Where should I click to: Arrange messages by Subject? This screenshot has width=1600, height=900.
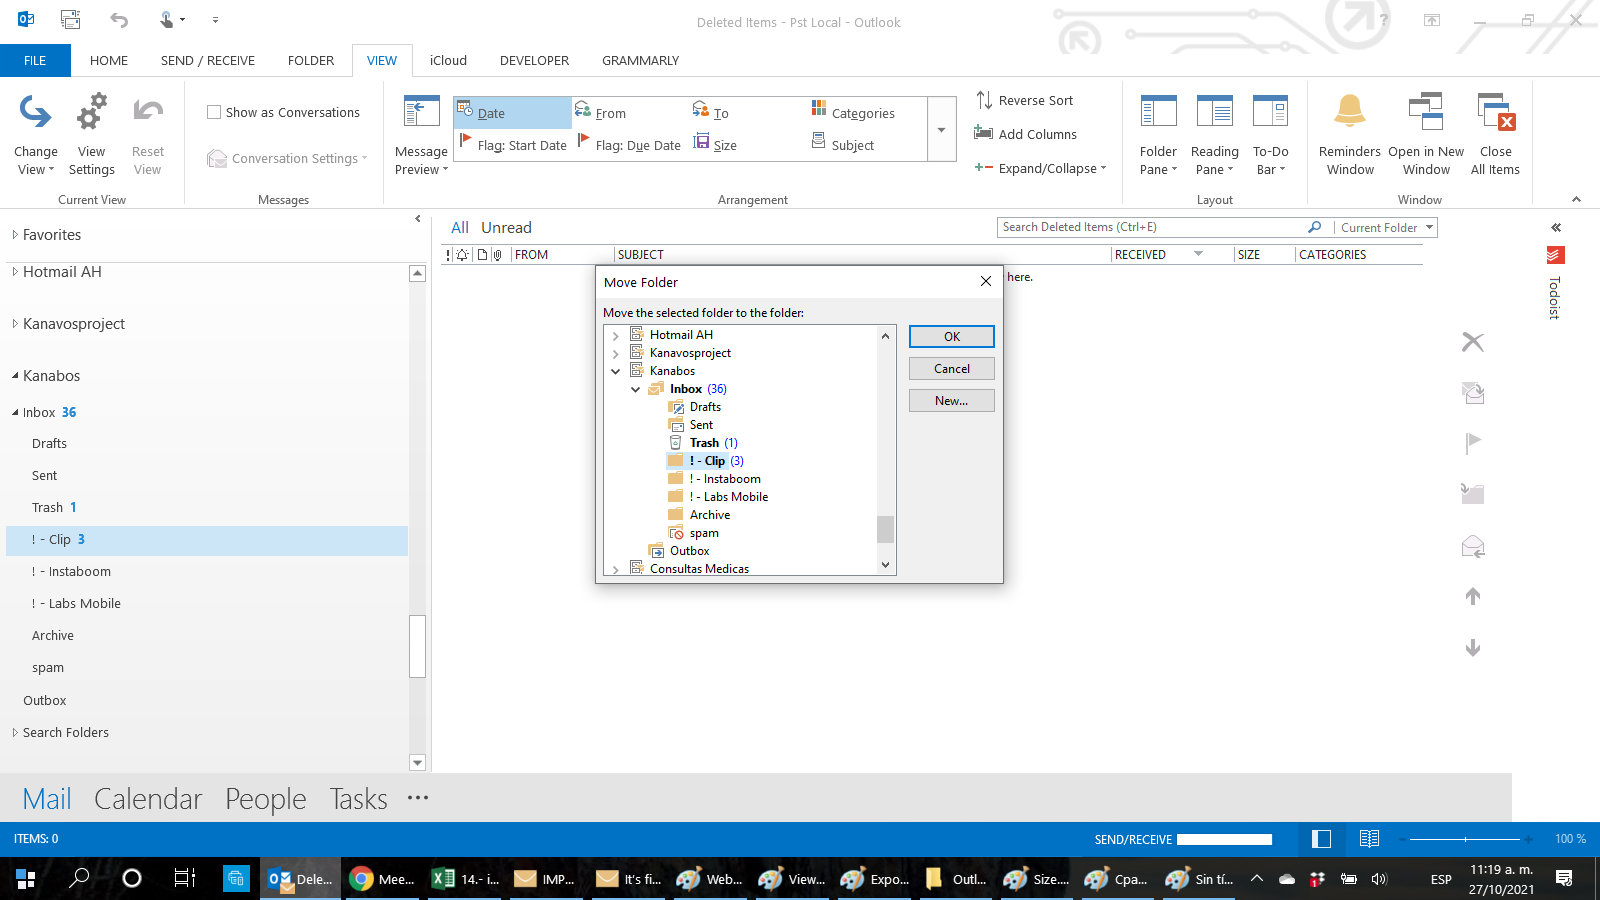click(x=843, y=145)
